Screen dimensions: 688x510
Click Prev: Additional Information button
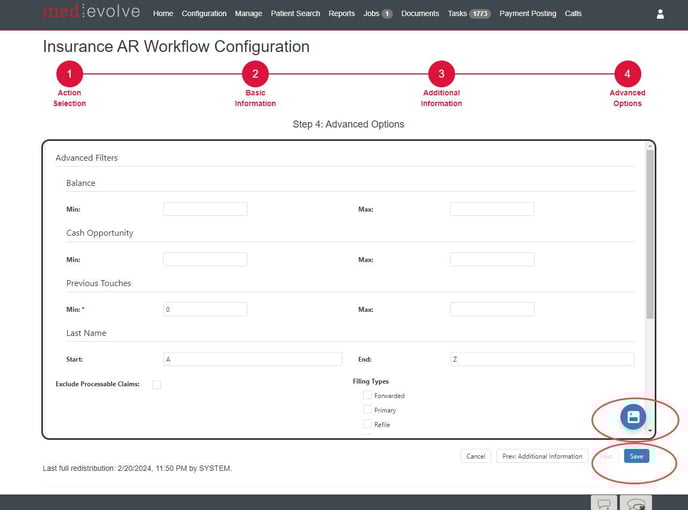[542, 456]
